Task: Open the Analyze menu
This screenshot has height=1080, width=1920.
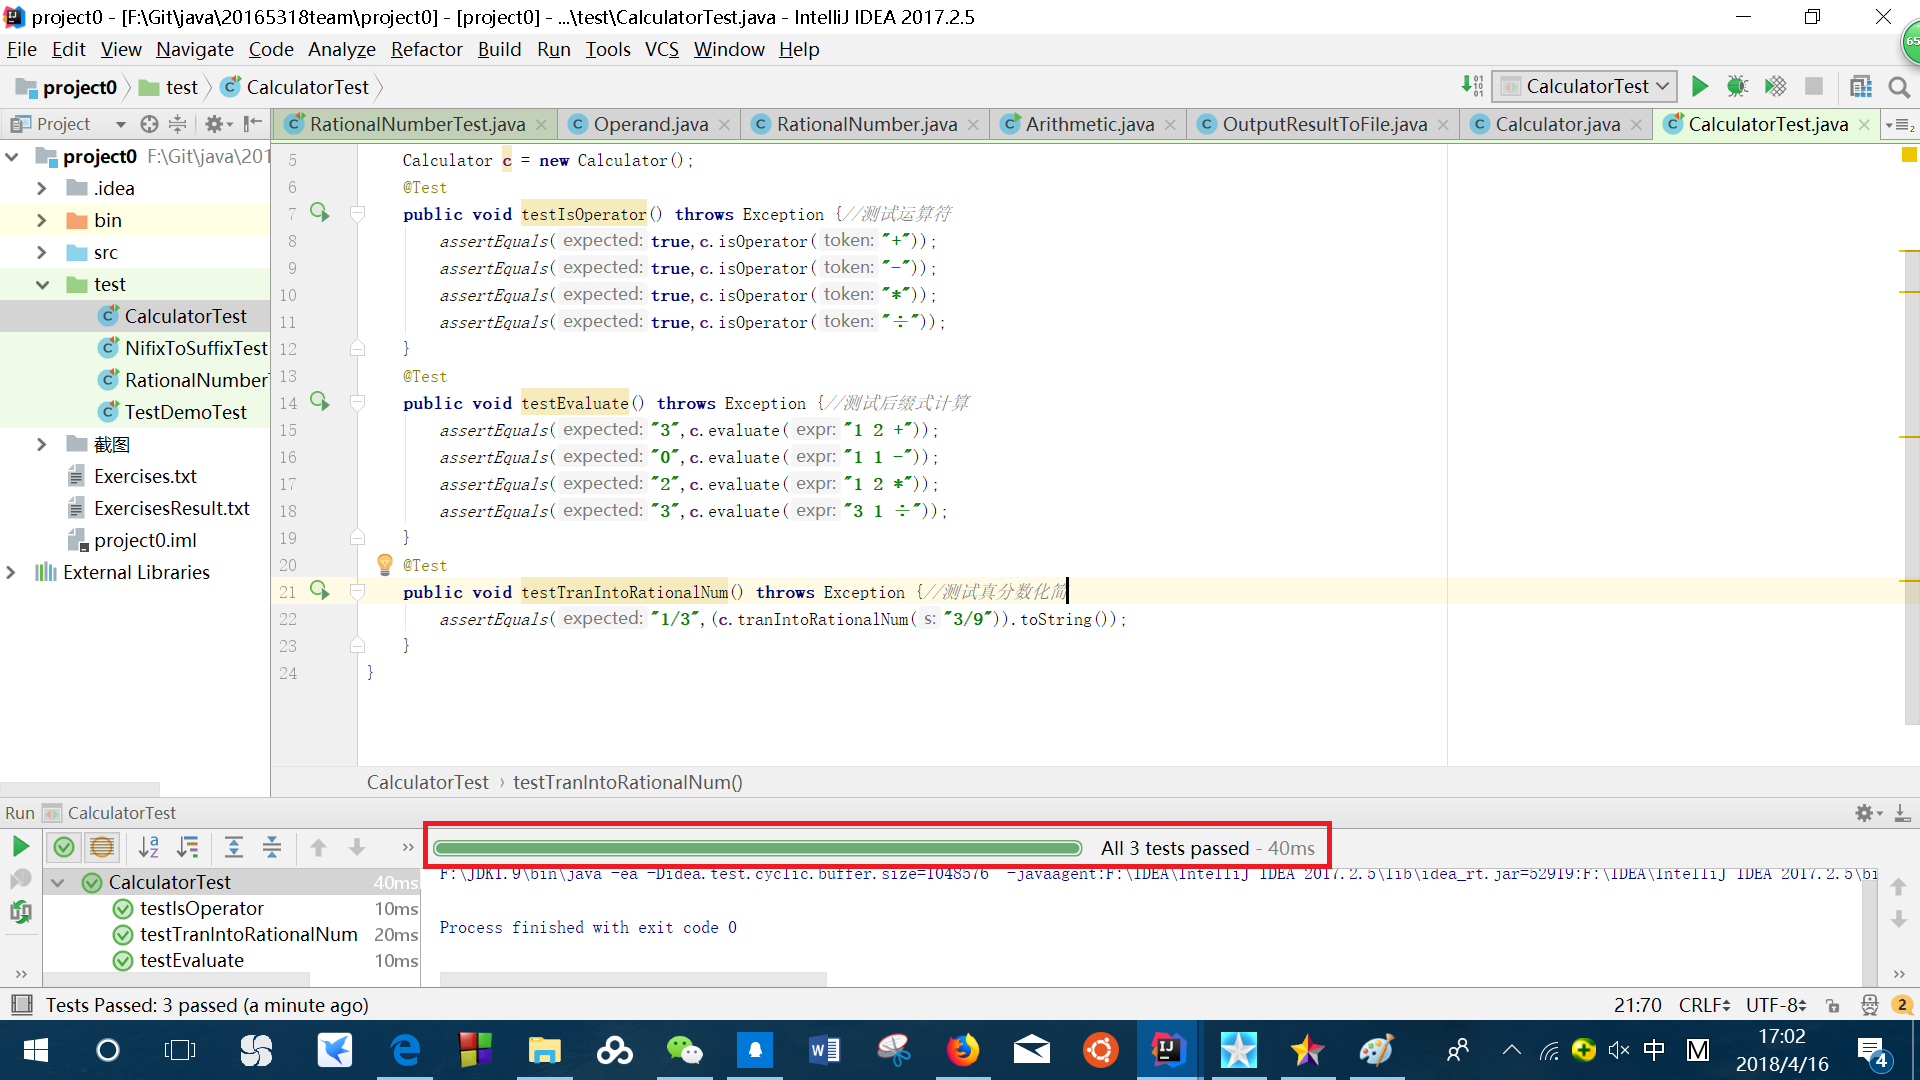Action: pos(341,49)
